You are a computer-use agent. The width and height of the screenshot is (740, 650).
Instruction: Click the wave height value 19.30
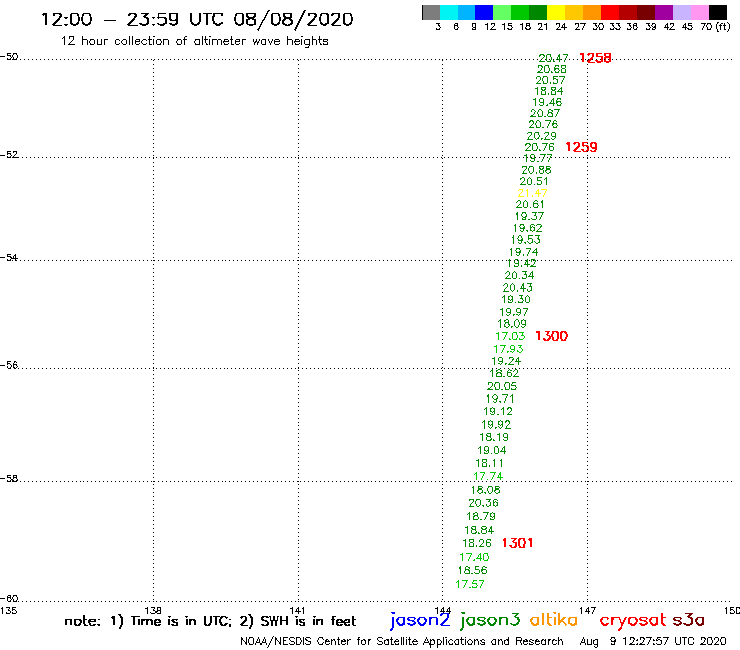[516, 299]
